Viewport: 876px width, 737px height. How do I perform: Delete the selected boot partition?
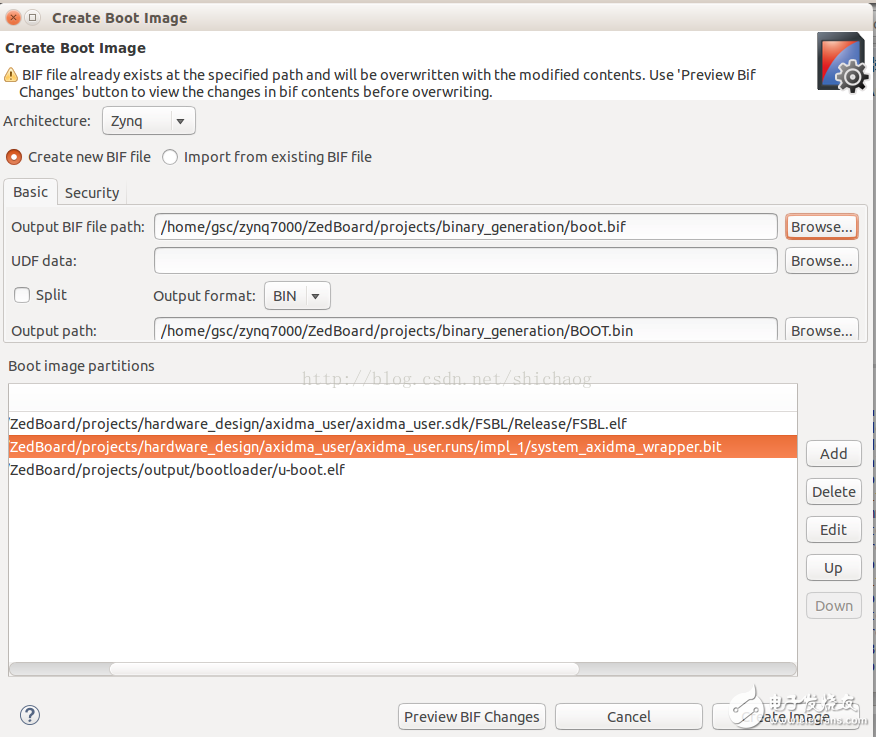click(833, 492)
